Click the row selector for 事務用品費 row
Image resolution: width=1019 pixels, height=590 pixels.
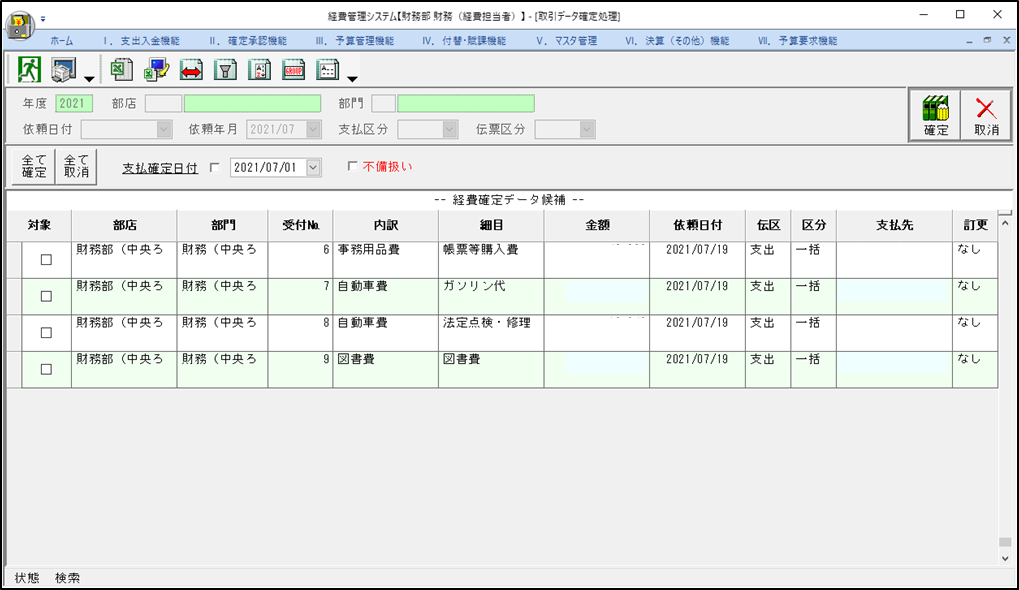14,260
